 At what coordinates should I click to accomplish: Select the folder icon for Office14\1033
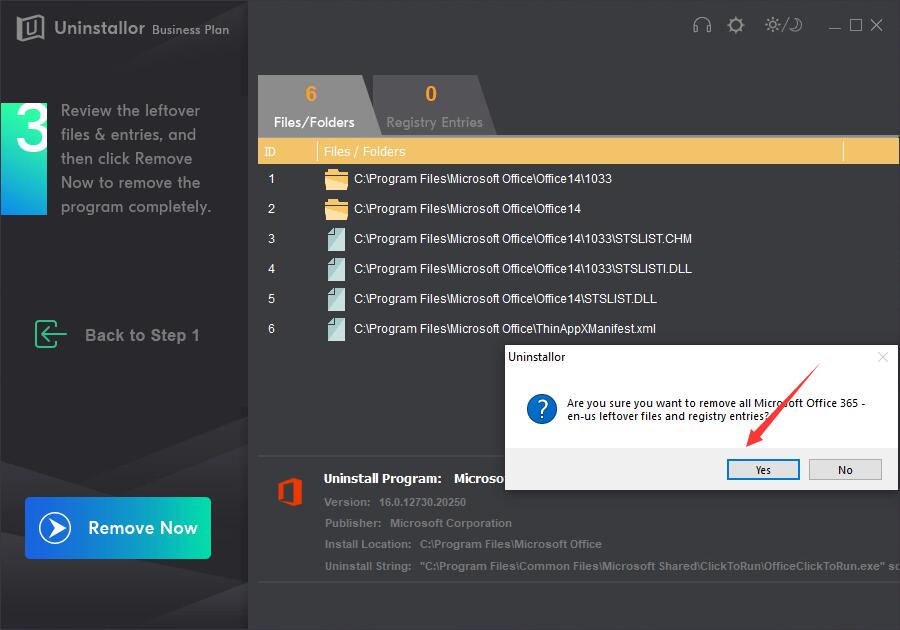[x=336, y=180]
